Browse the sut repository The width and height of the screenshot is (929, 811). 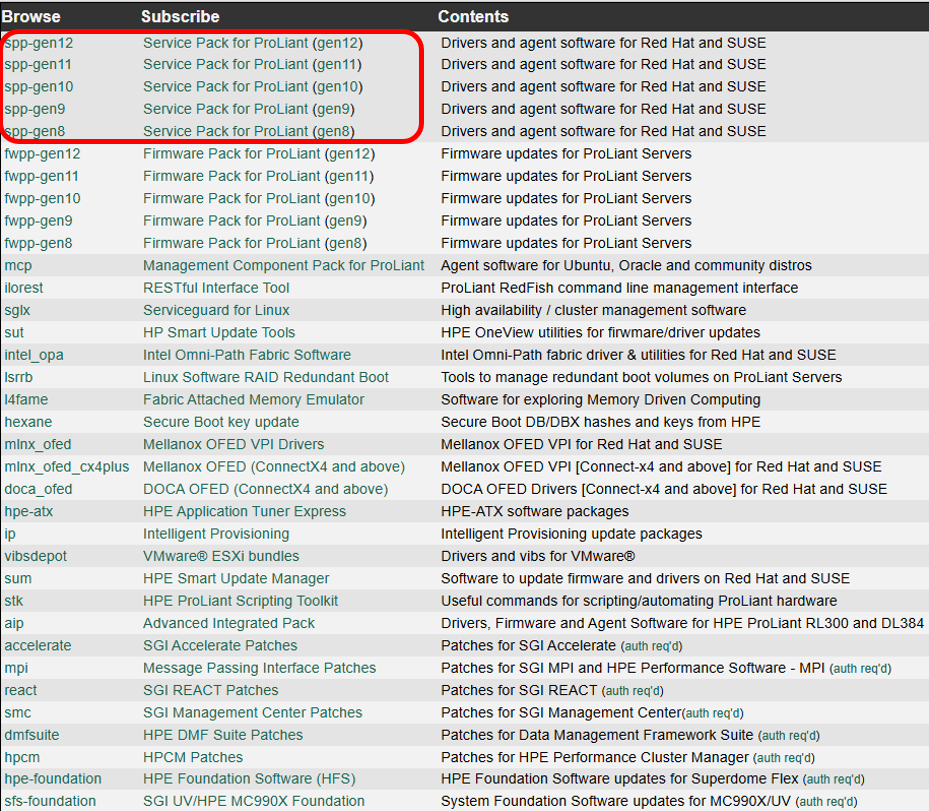(14, 333)
